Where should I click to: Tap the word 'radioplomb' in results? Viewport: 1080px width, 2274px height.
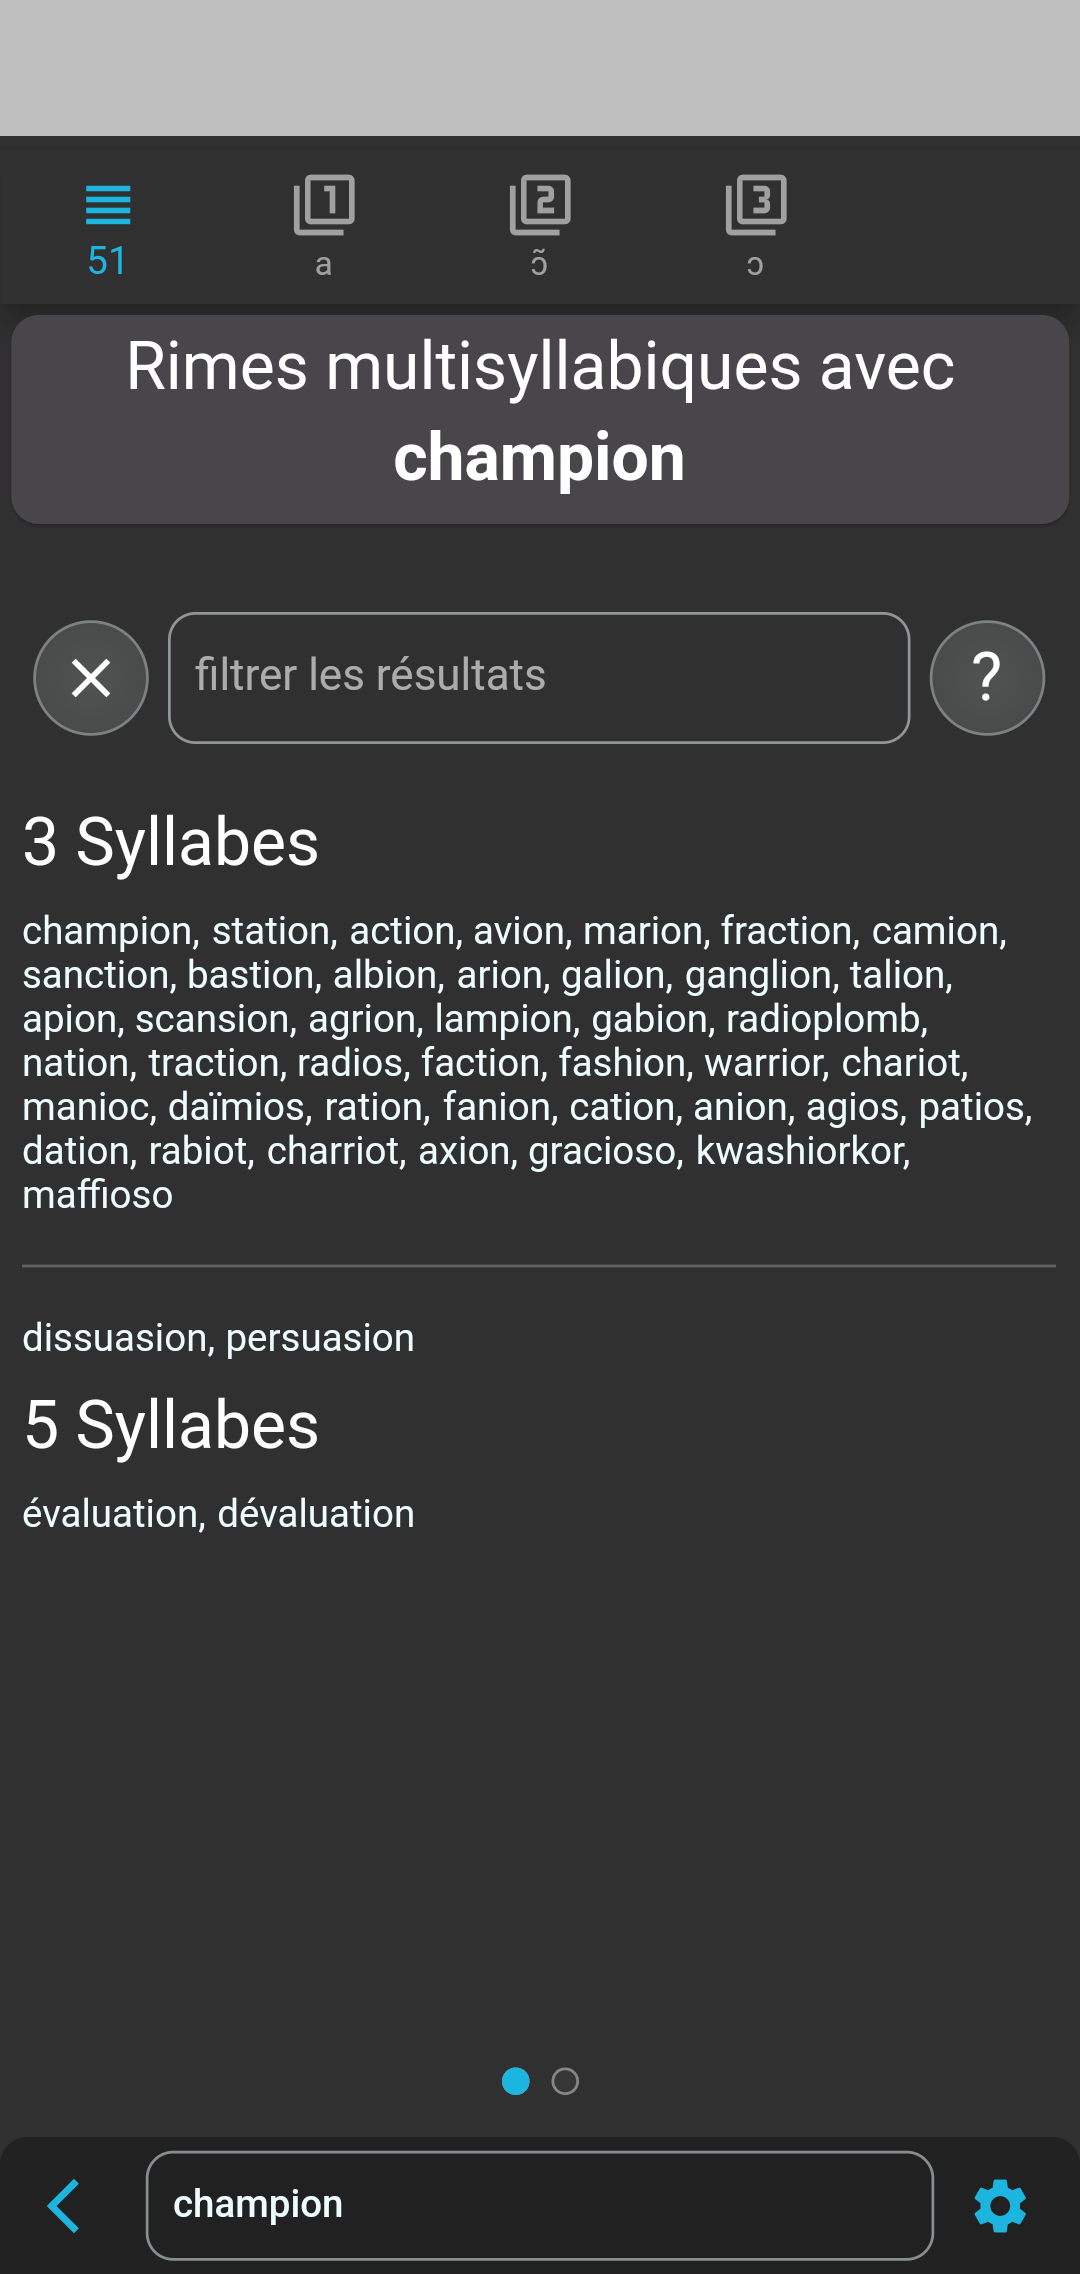click(826, 1019)
